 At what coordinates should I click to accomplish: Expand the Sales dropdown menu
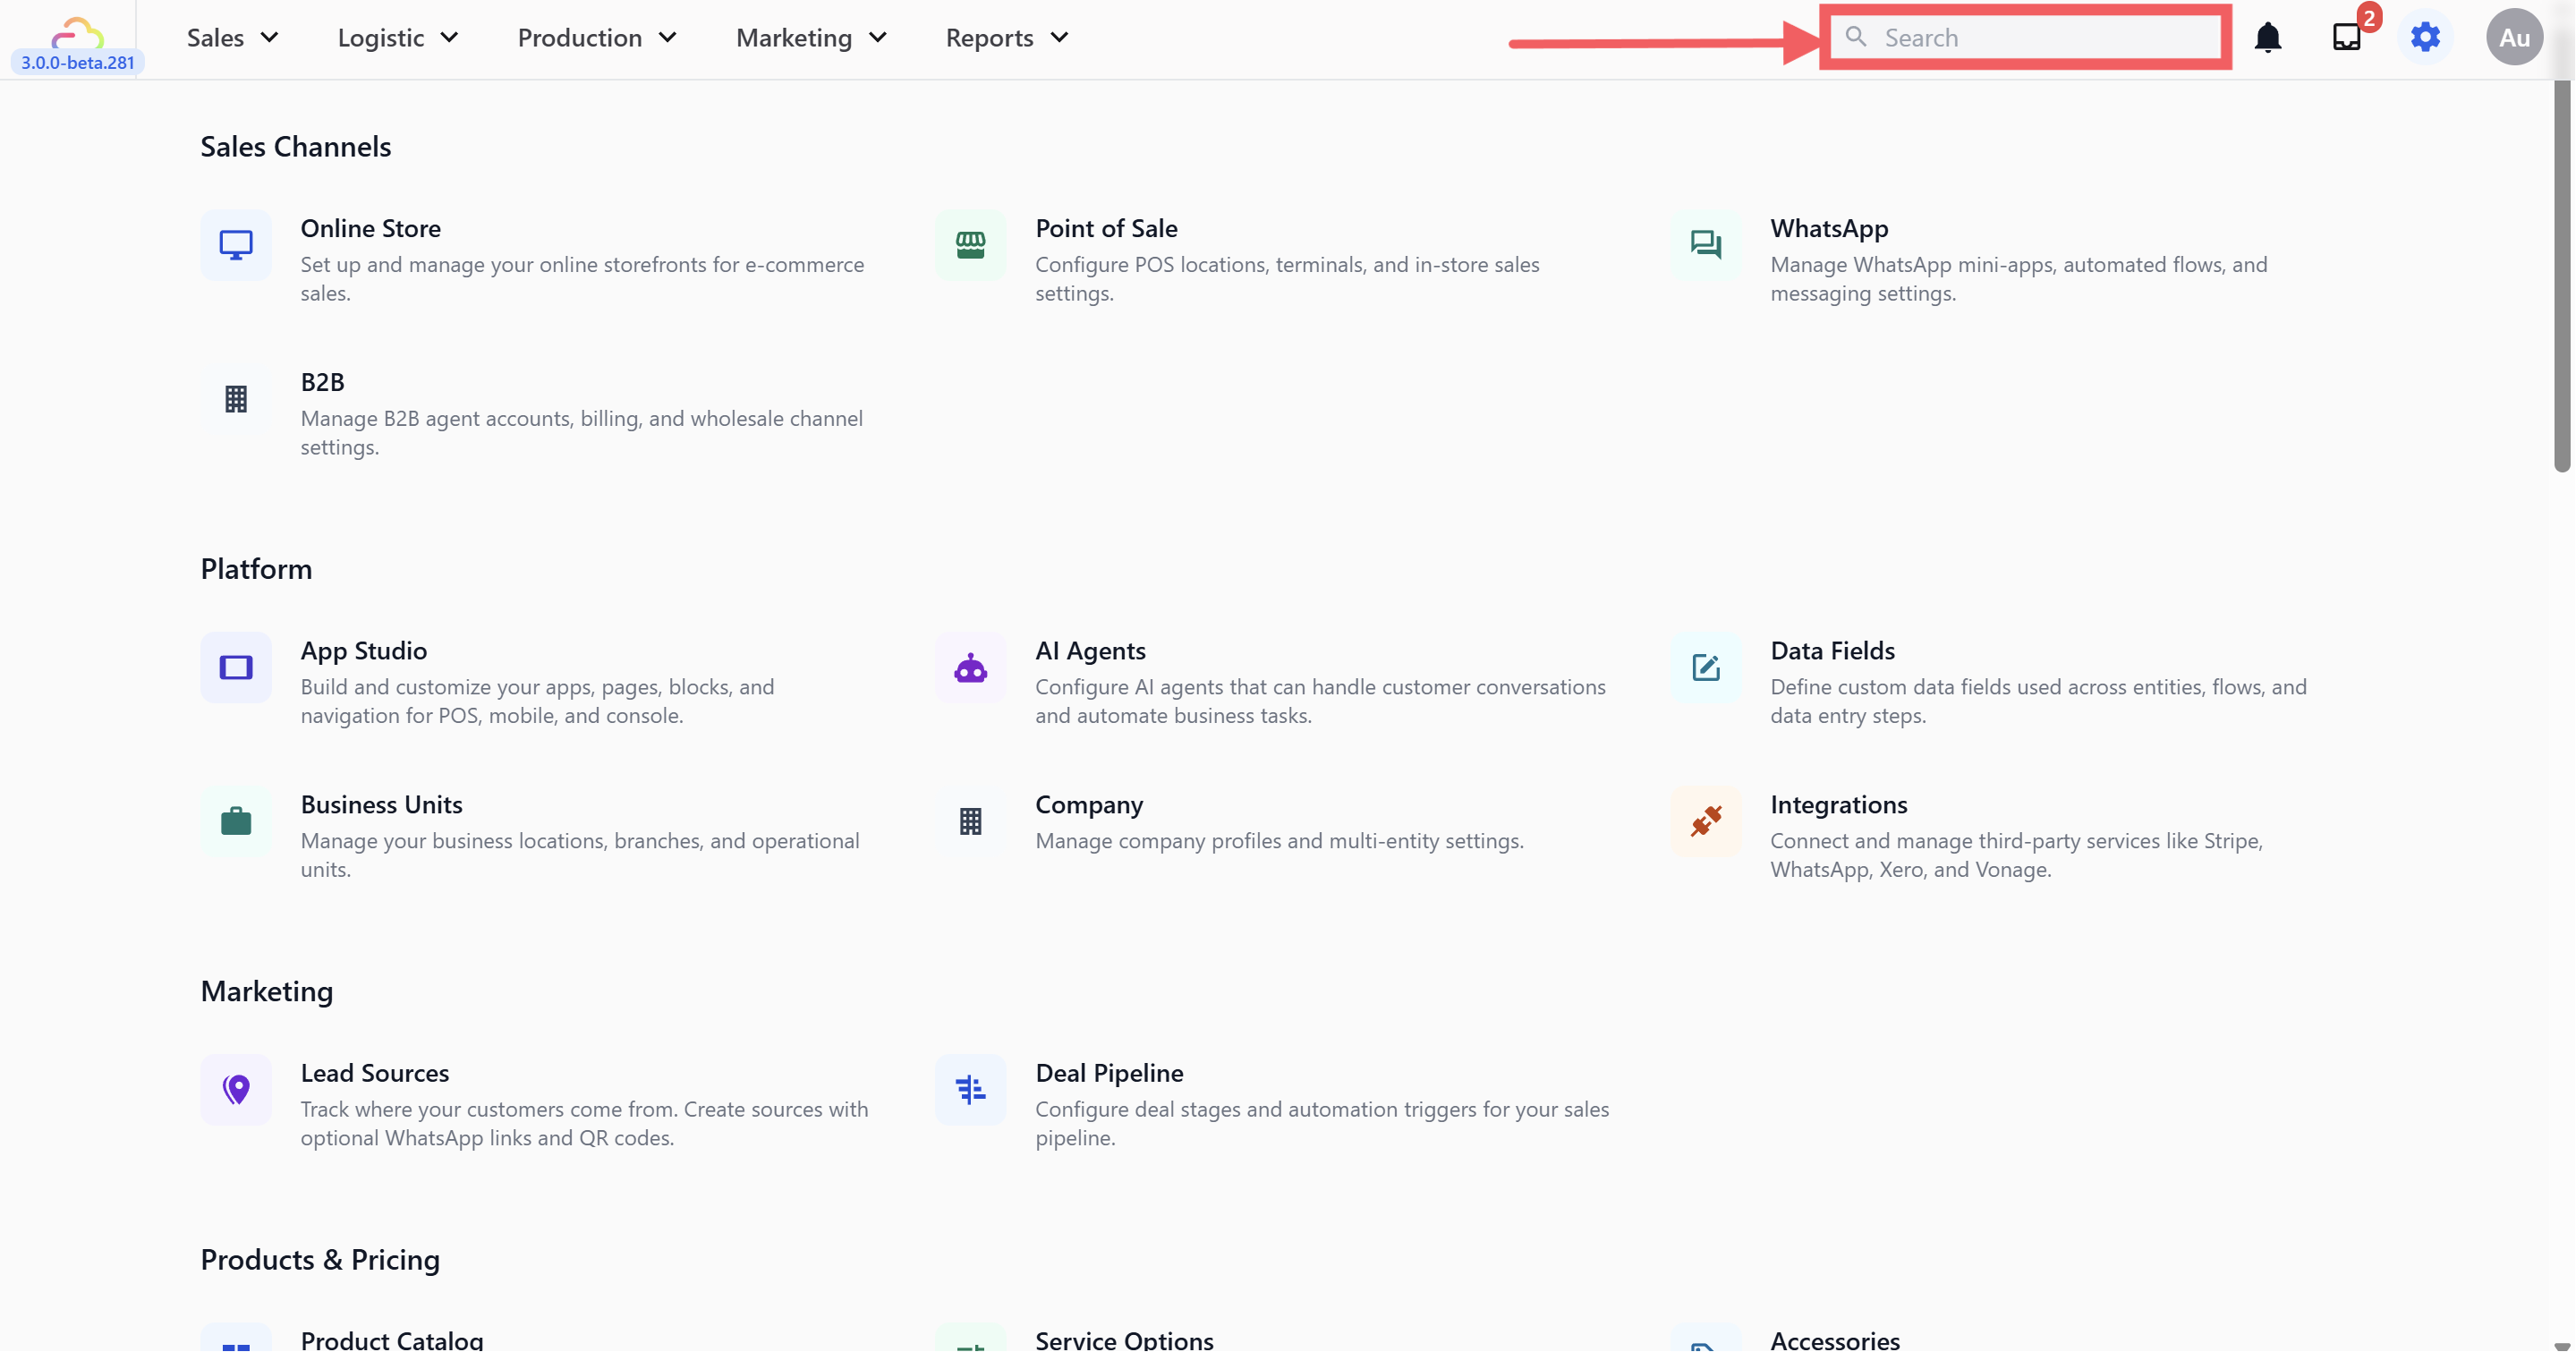click(x=232, y=38)
